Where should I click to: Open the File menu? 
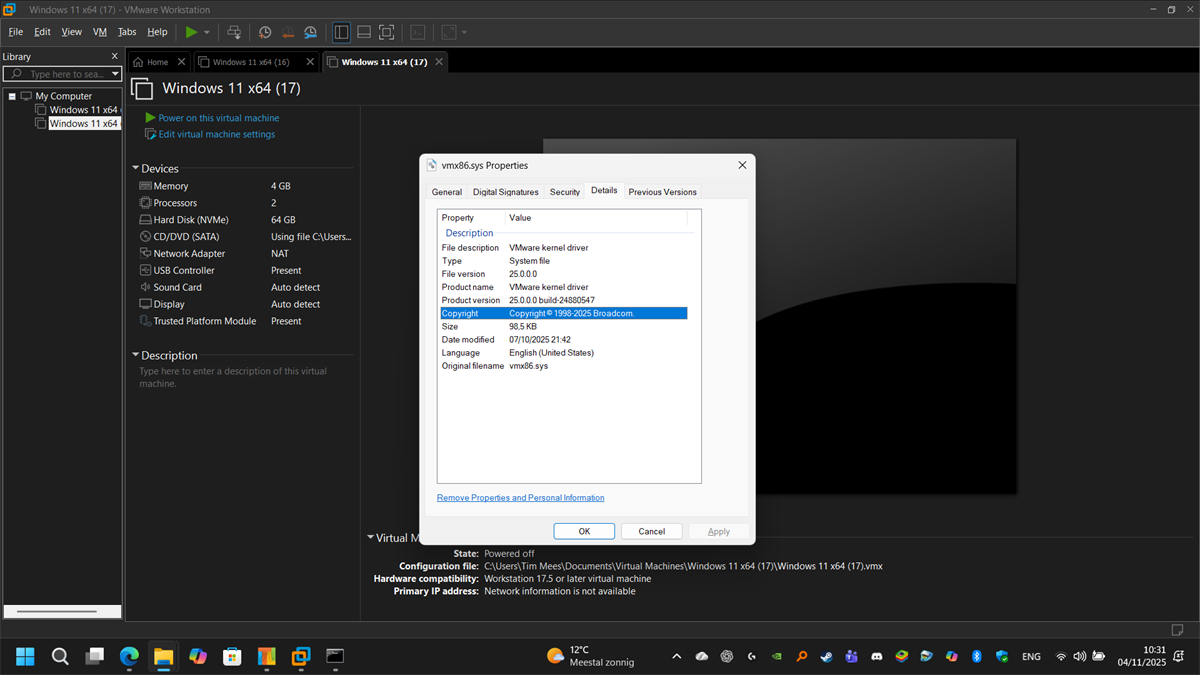[16, 32]
